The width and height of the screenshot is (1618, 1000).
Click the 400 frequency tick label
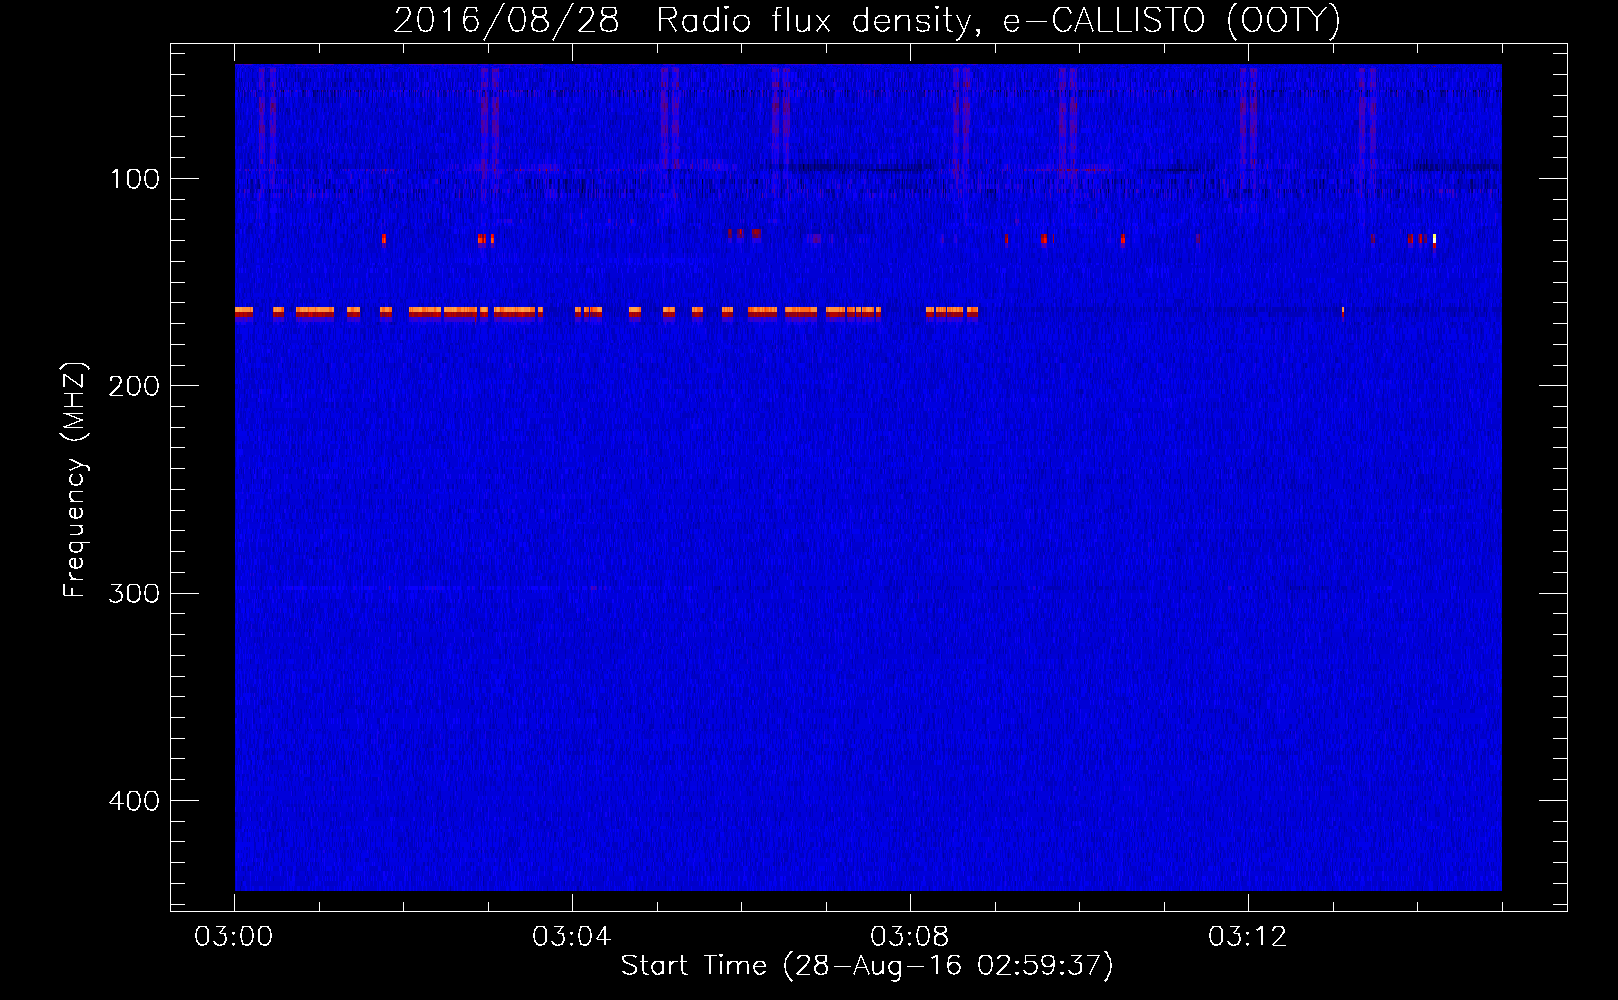pyautogui.click(x=134, y=801)
